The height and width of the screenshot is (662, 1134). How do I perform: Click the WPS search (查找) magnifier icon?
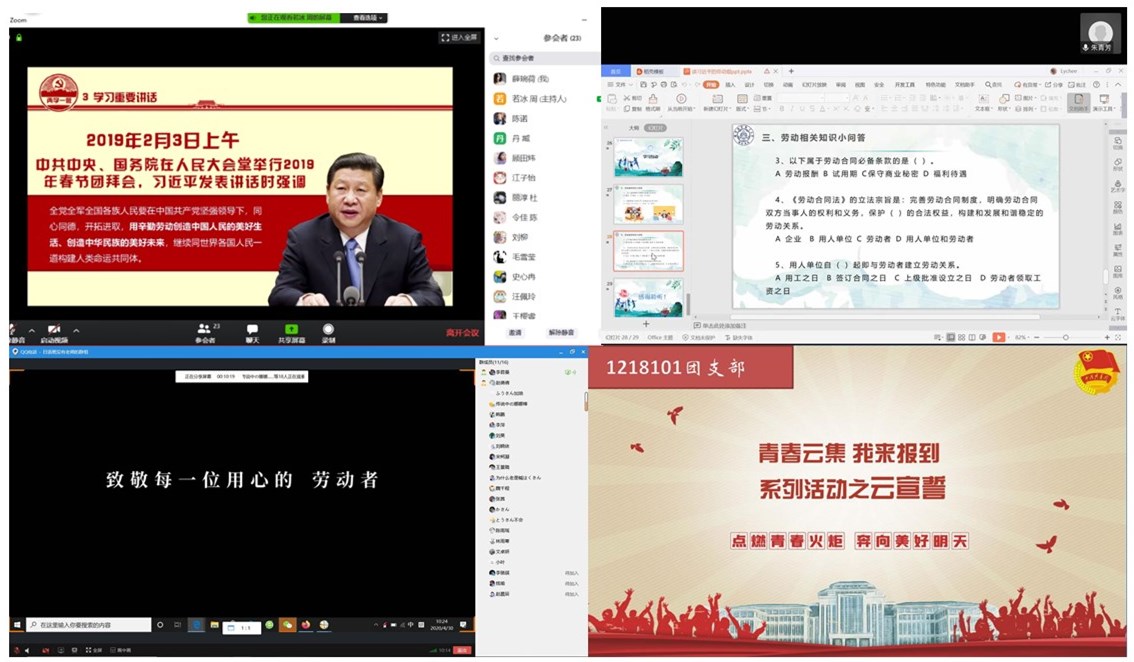(x=987, y=85)
